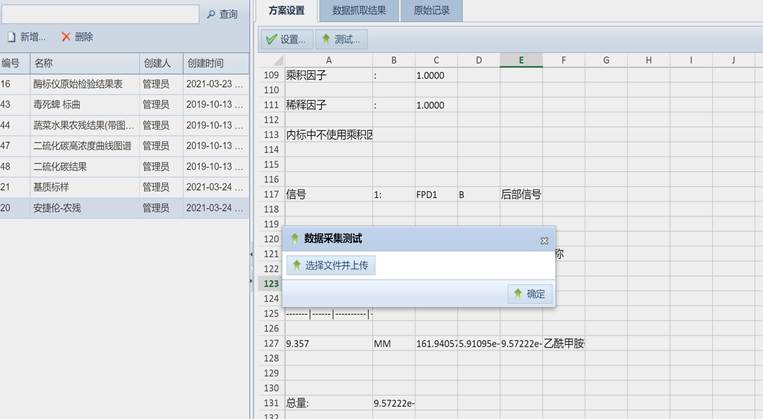Click the cell containing 乙酰甲胺
Viewport: 763px width, 419px height.
point(565,344)
